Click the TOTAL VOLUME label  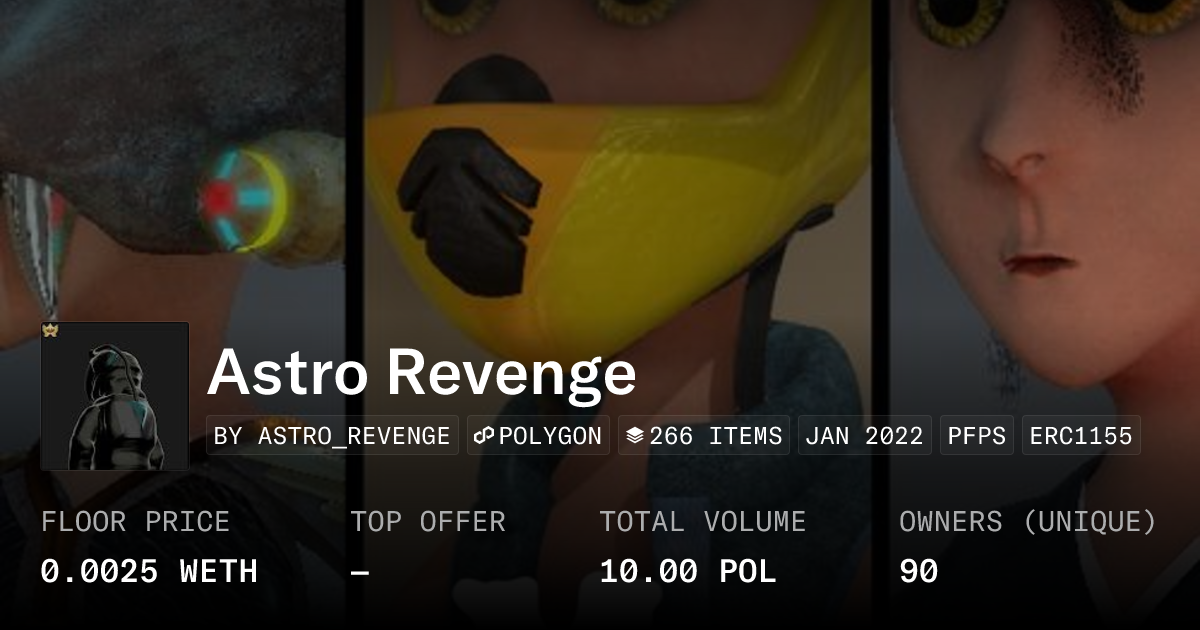[x=702, y=522]
